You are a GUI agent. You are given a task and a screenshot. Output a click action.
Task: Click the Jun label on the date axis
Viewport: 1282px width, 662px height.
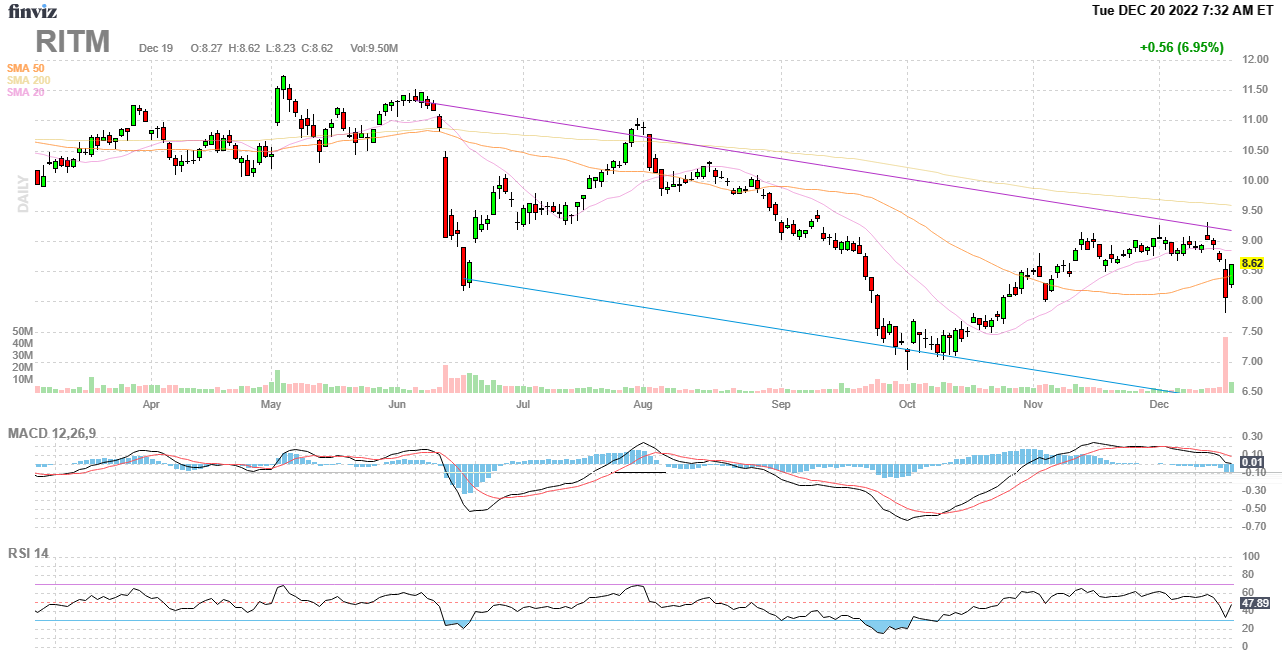pos(397,405)
